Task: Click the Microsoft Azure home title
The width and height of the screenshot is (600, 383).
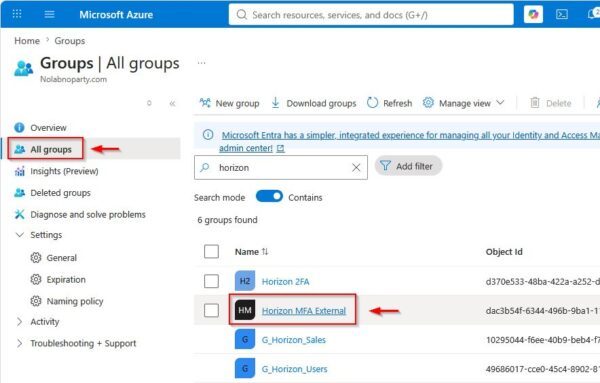Action: pyautogui.click(x=116, y=15)
